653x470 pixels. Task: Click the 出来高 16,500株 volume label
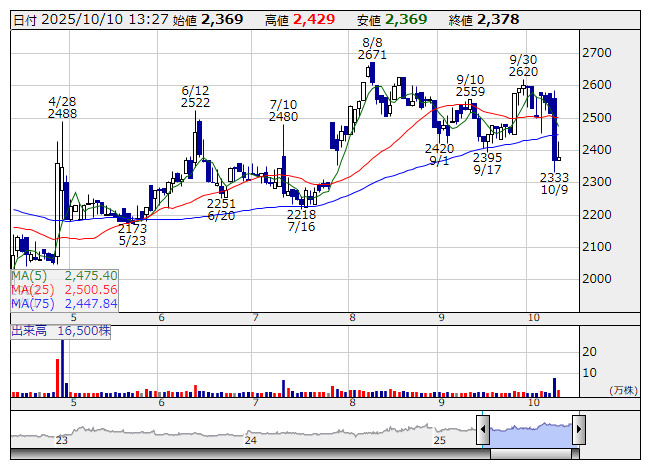[61, 331]
